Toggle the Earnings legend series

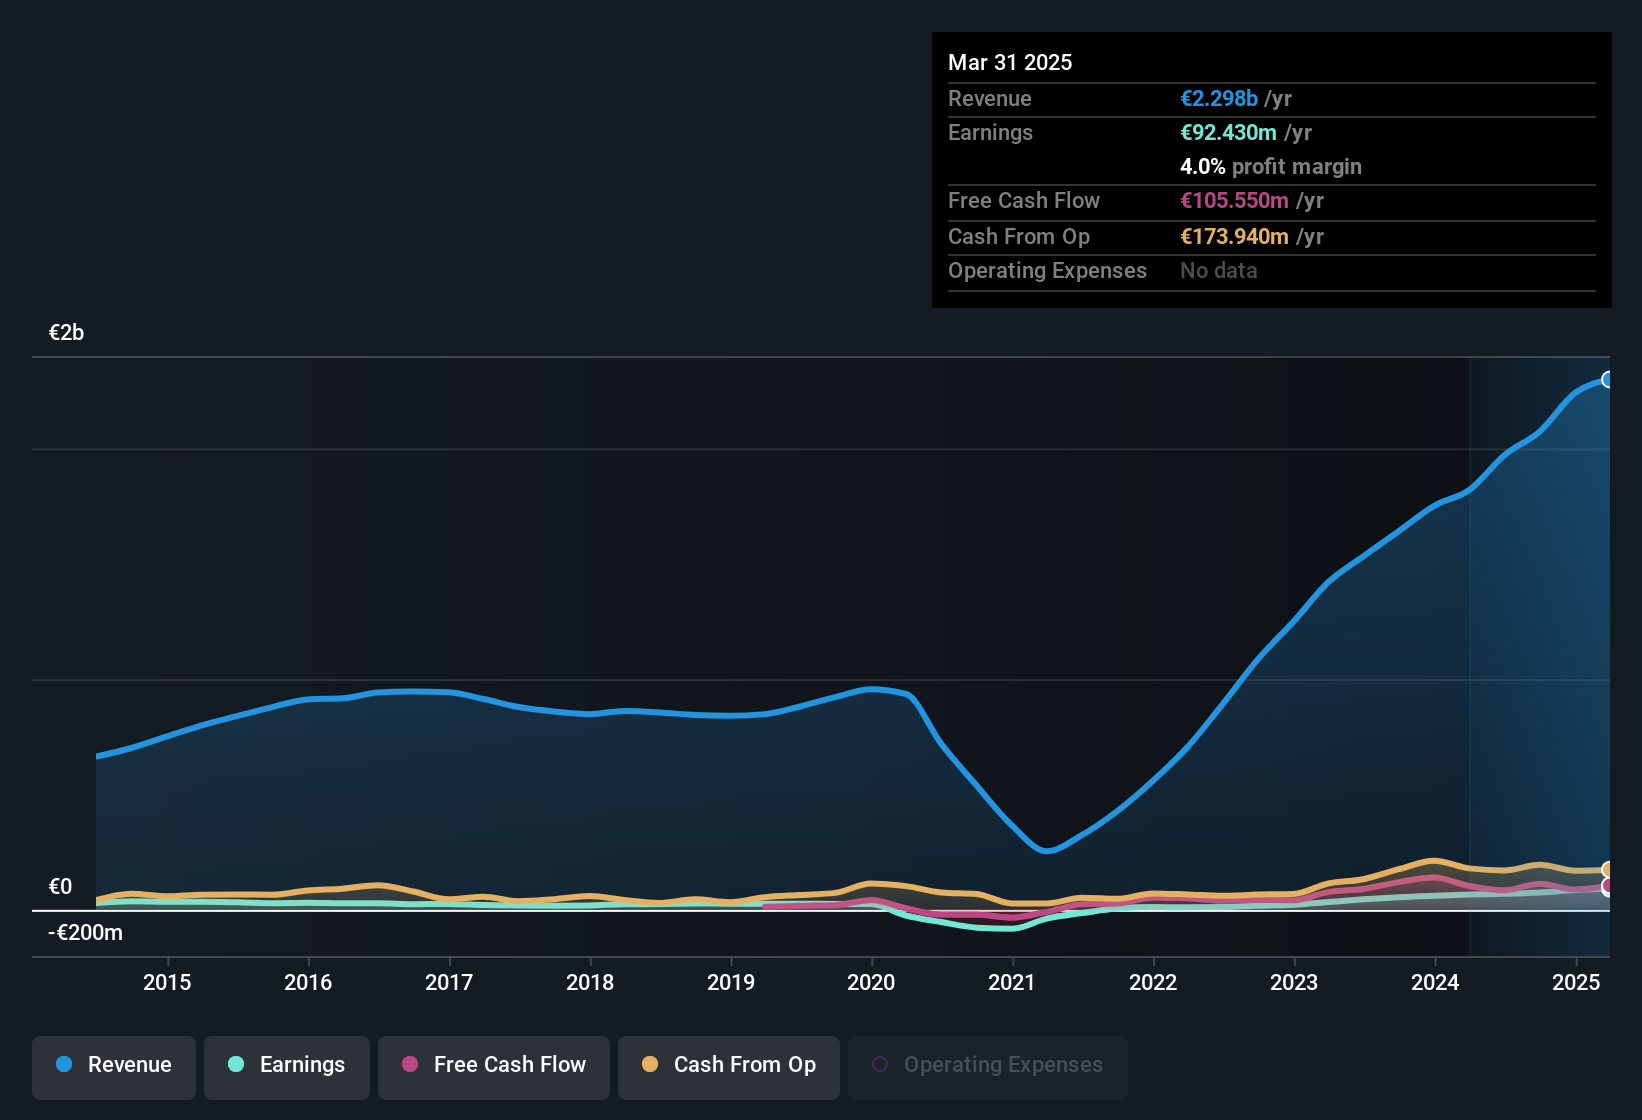point(287,1066)
